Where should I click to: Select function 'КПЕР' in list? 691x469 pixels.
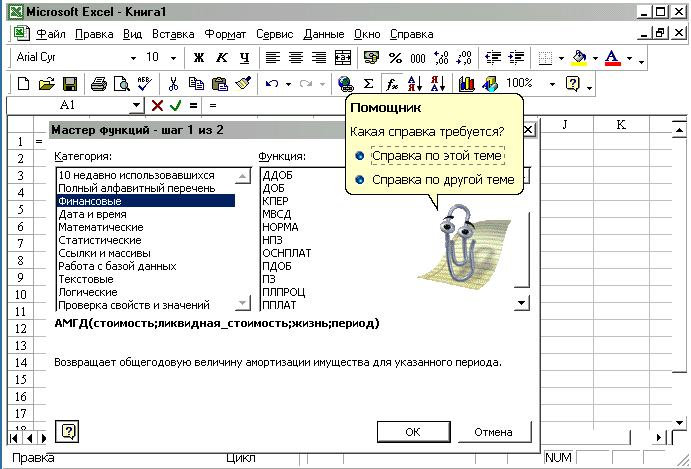coord(275,201)
